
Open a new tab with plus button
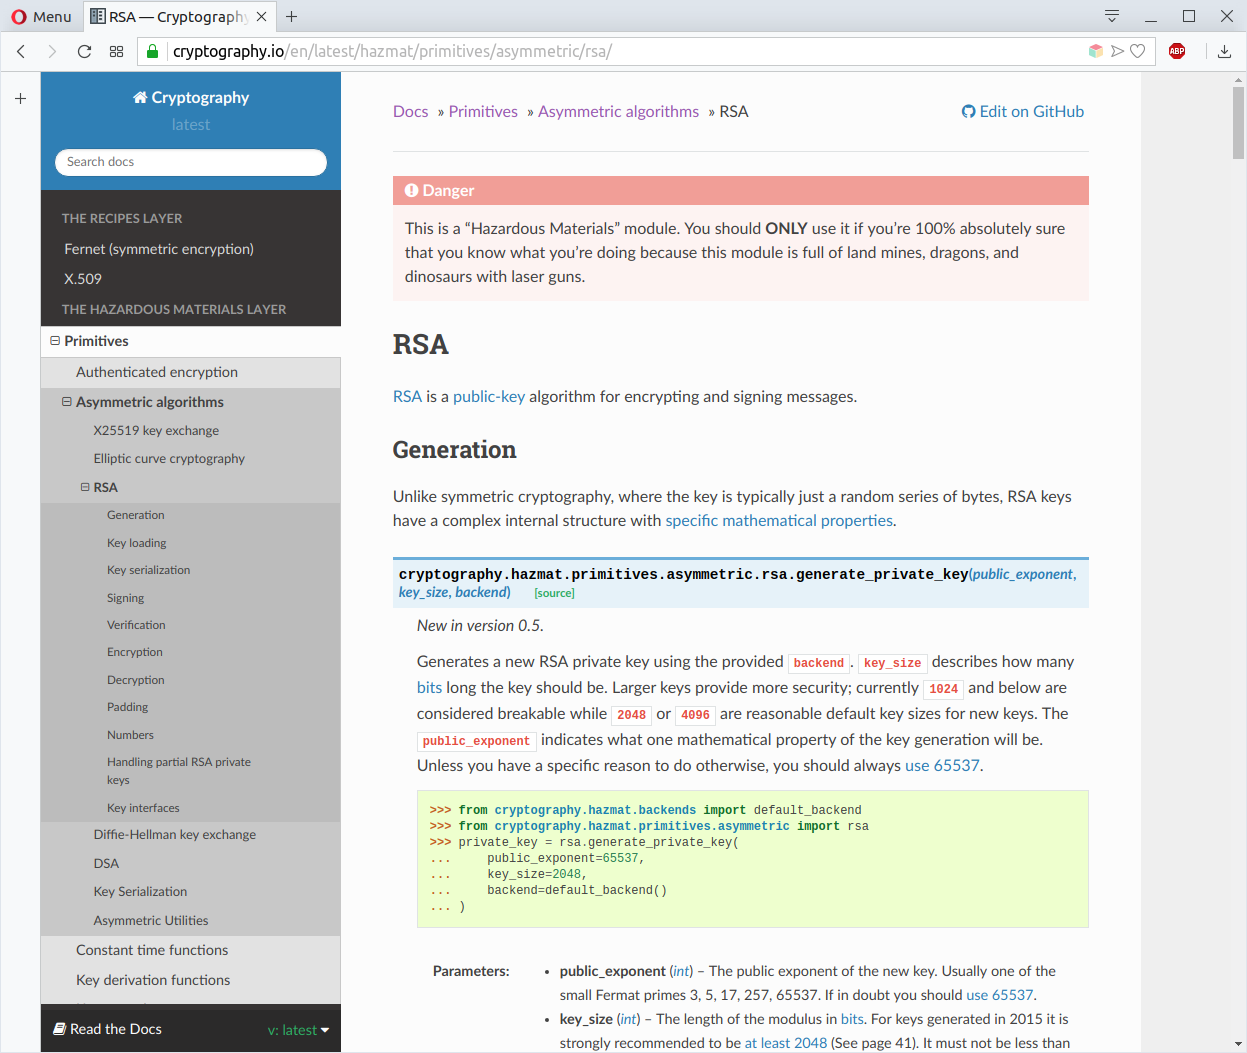(291, 16)
